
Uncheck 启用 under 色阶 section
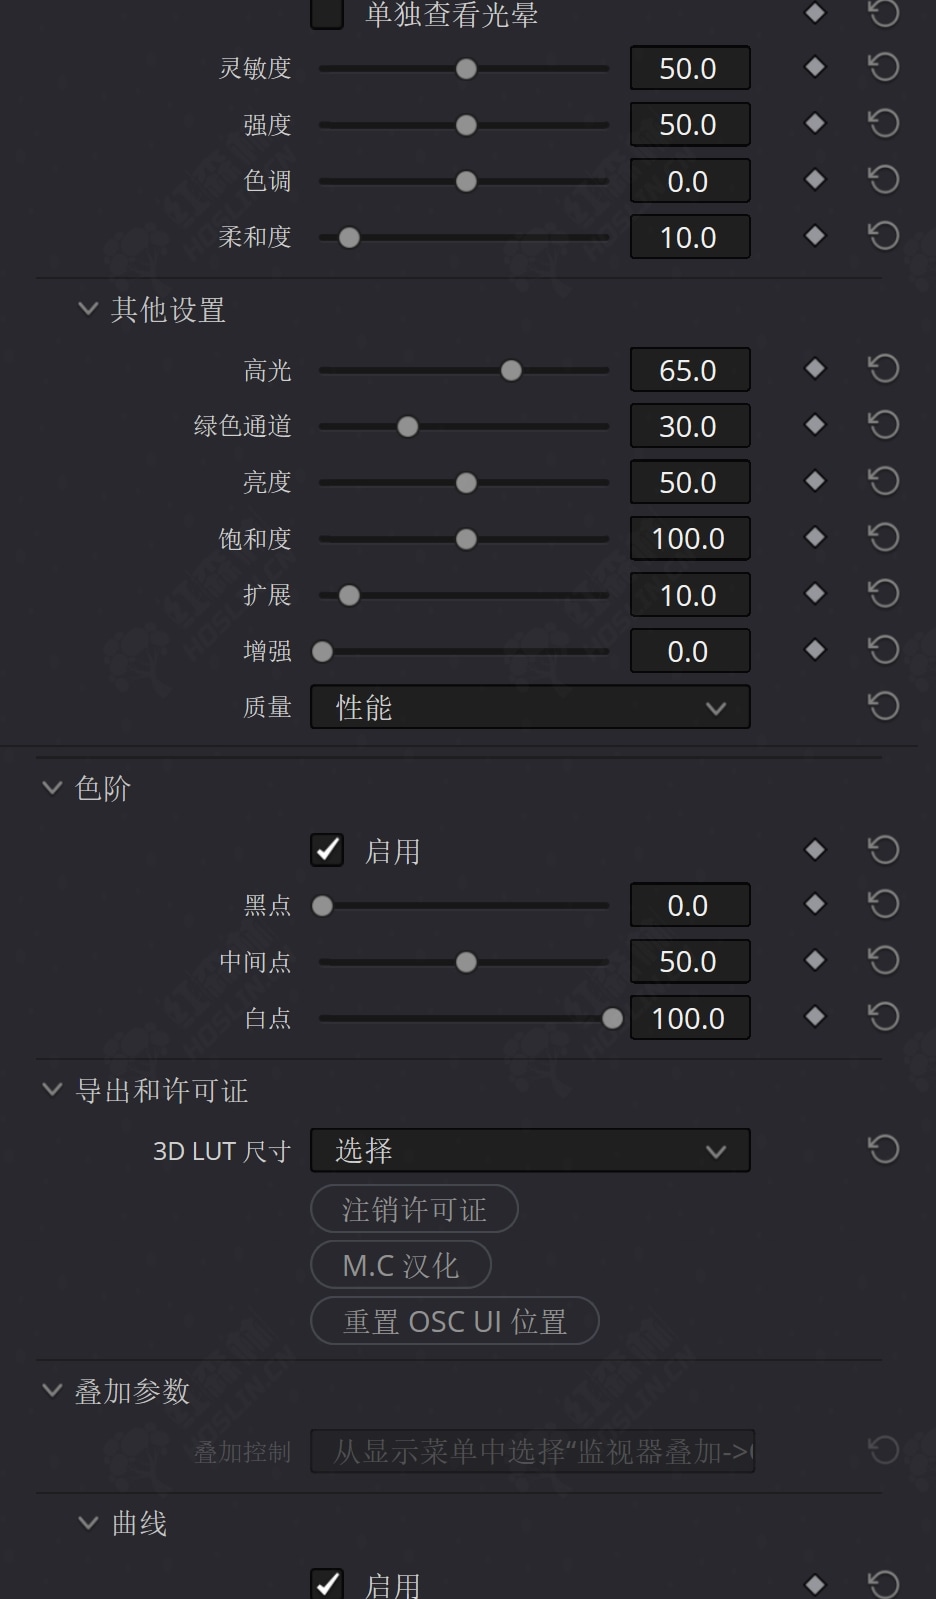click(x=327, y=850)
